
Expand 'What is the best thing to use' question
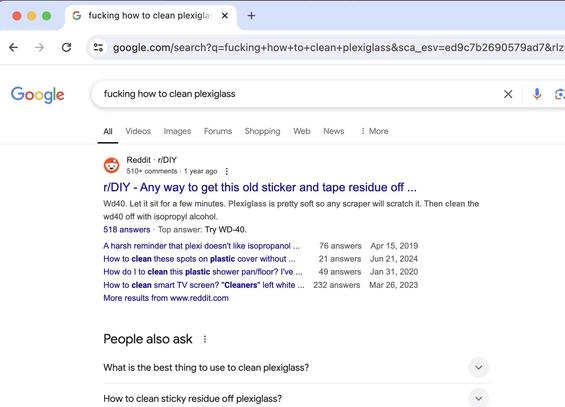479,367
